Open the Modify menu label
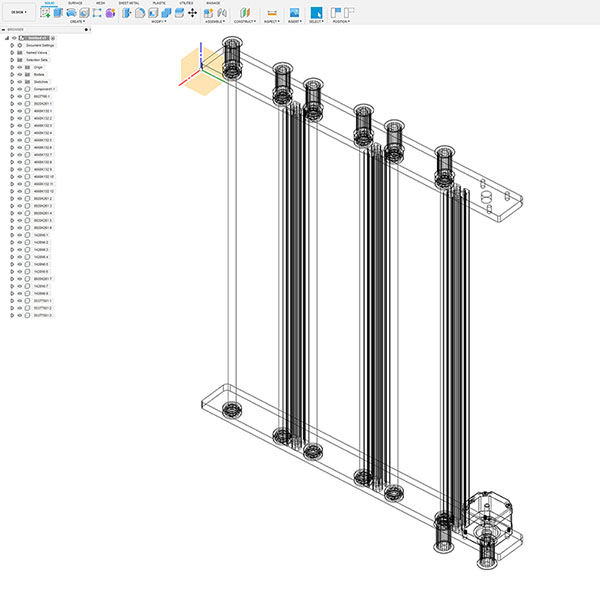This screenshot has width=600, height=600. coord(158,22)
